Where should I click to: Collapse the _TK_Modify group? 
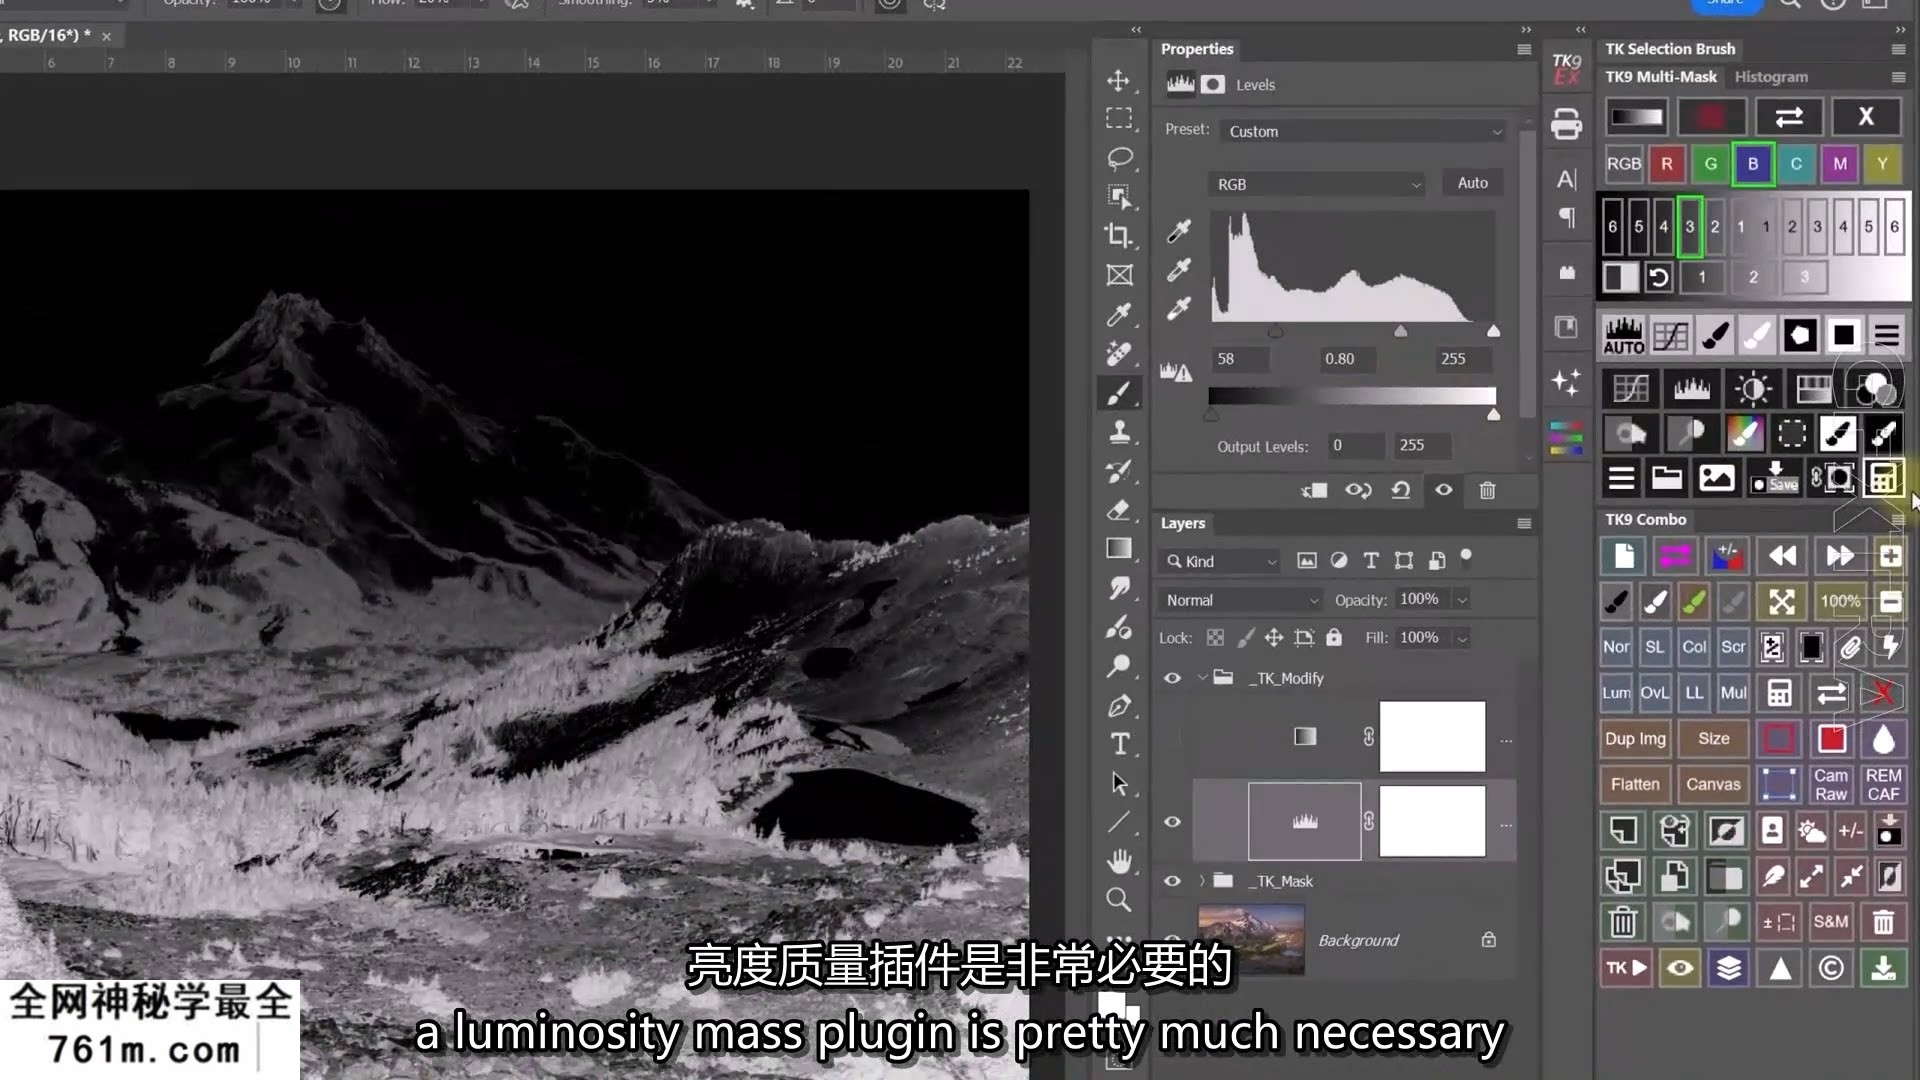point(1202,678)
